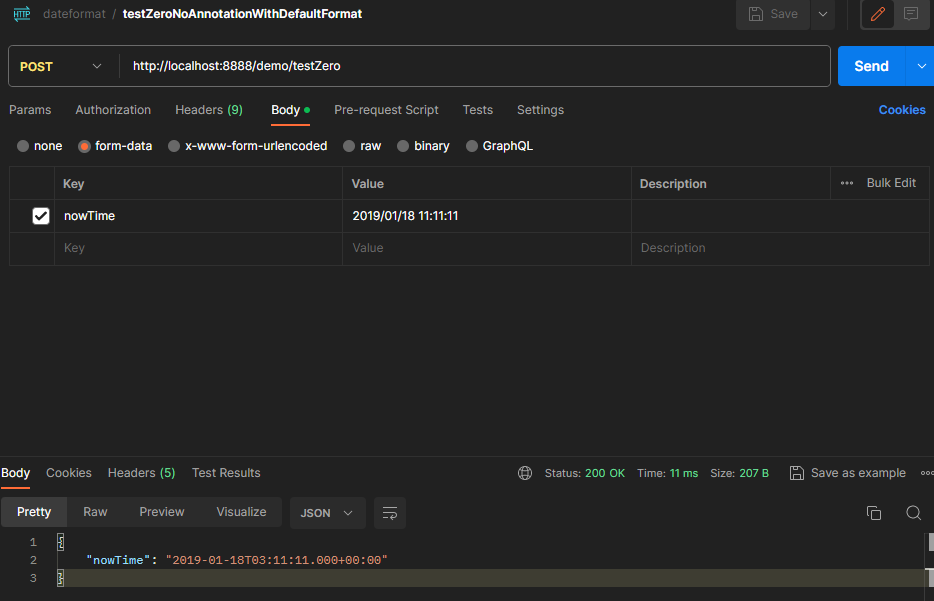Image resolution: width=934 pixels, height=601 pixels.
Task: Click the search response magnifier icon
Action: coord(913,513)
